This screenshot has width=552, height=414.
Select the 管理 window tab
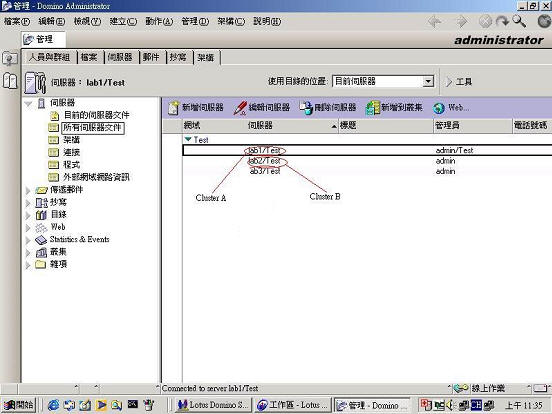[43, 39]
